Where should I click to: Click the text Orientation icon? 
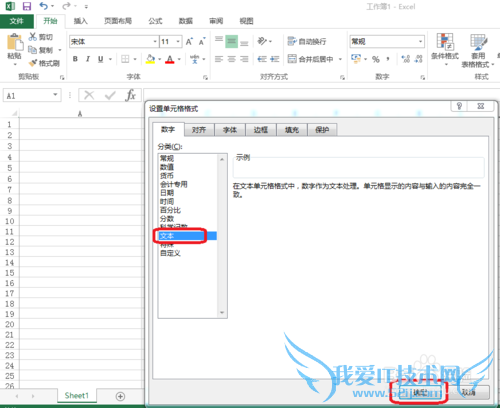(262, 41)
